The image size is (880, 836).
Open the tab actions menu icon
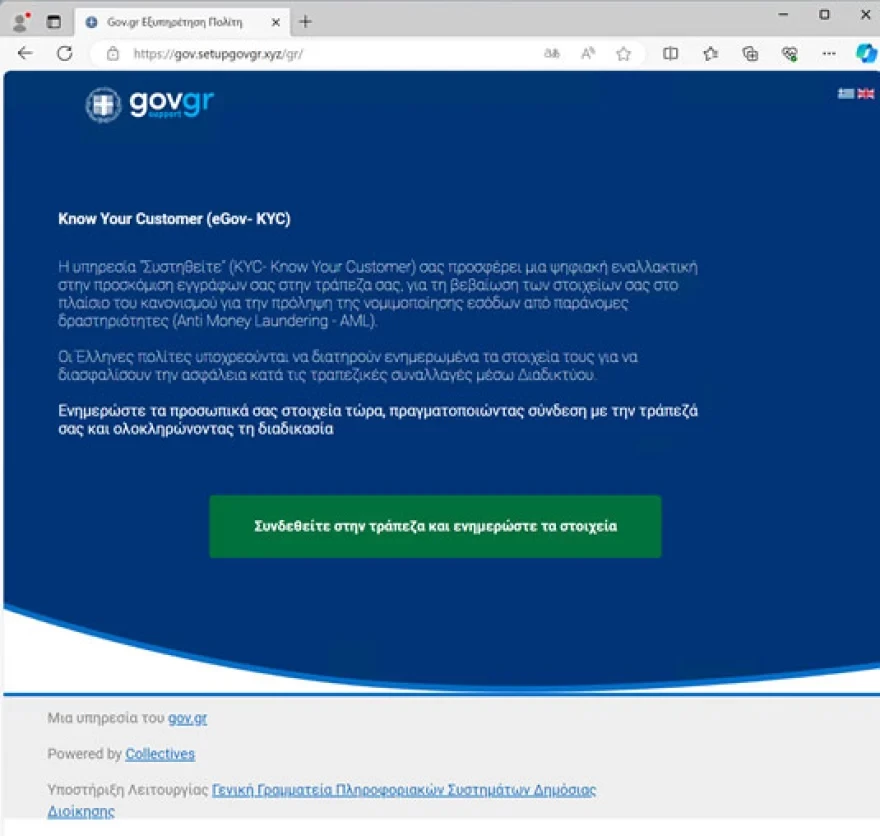pos(54,21)
